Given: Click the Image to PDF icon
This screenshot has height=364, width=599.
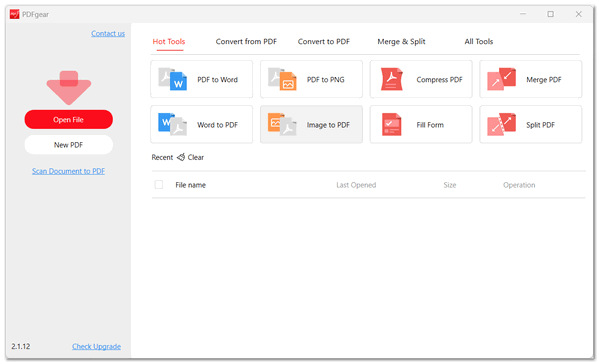Looking at the screenshot, I should (x=282, y=125).
